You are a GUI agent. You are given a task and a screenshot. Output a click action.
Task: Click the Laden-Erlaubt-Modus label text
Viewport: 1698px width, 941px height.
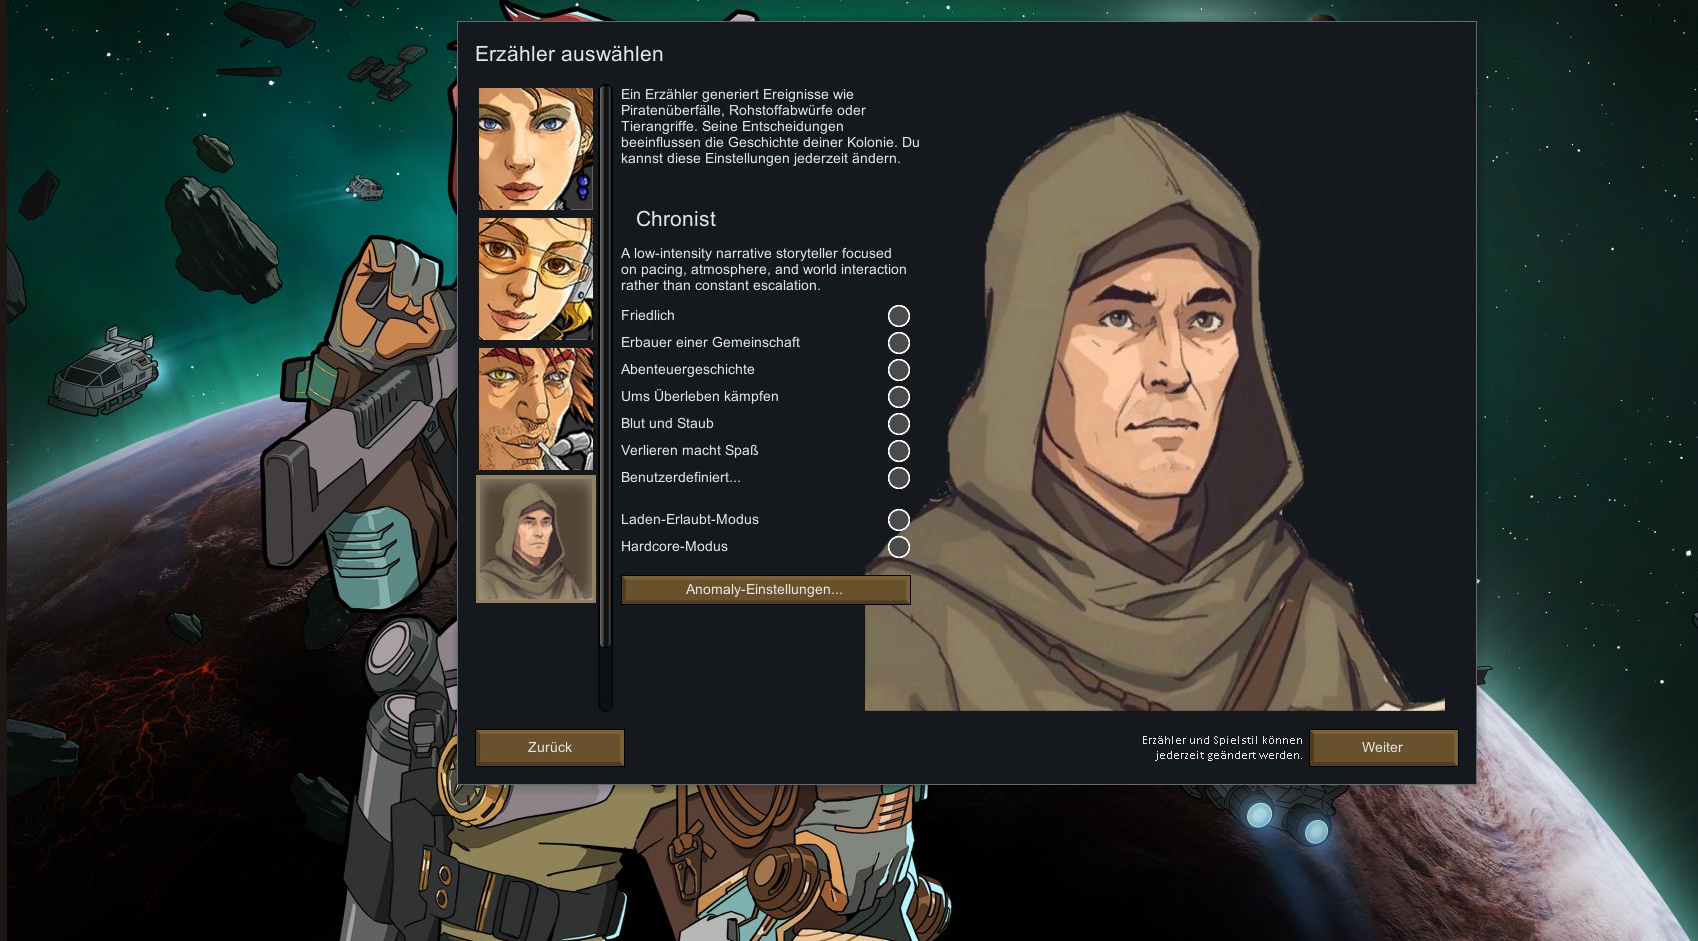pos(690,519)
